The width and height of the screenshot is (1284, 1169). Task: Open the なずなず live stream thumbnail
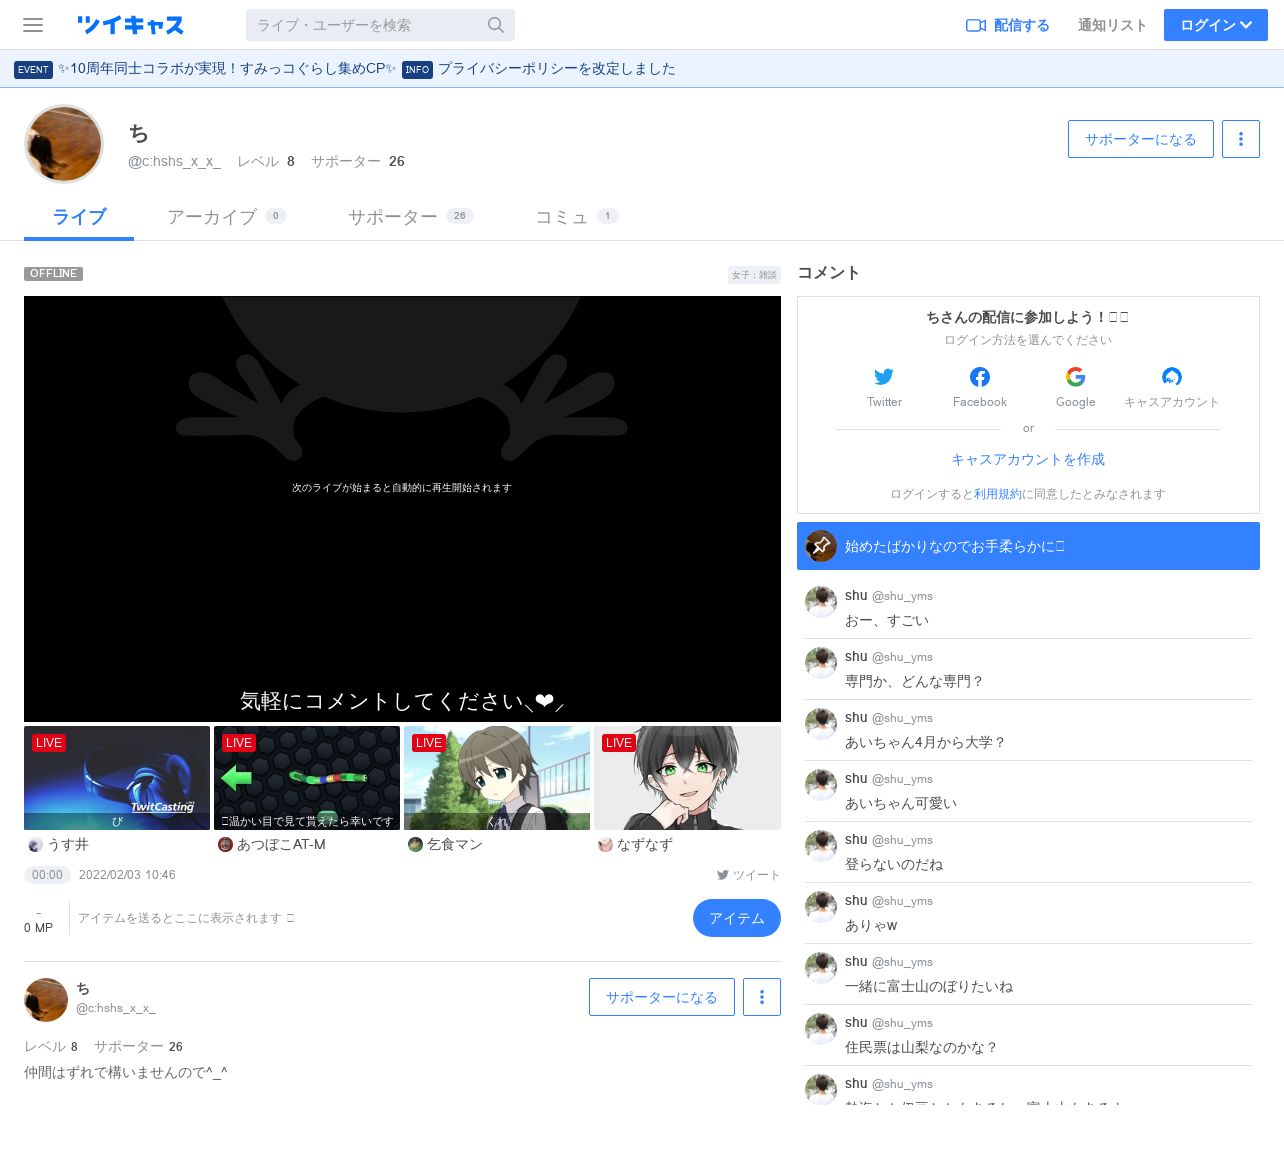tap(687, 778)
